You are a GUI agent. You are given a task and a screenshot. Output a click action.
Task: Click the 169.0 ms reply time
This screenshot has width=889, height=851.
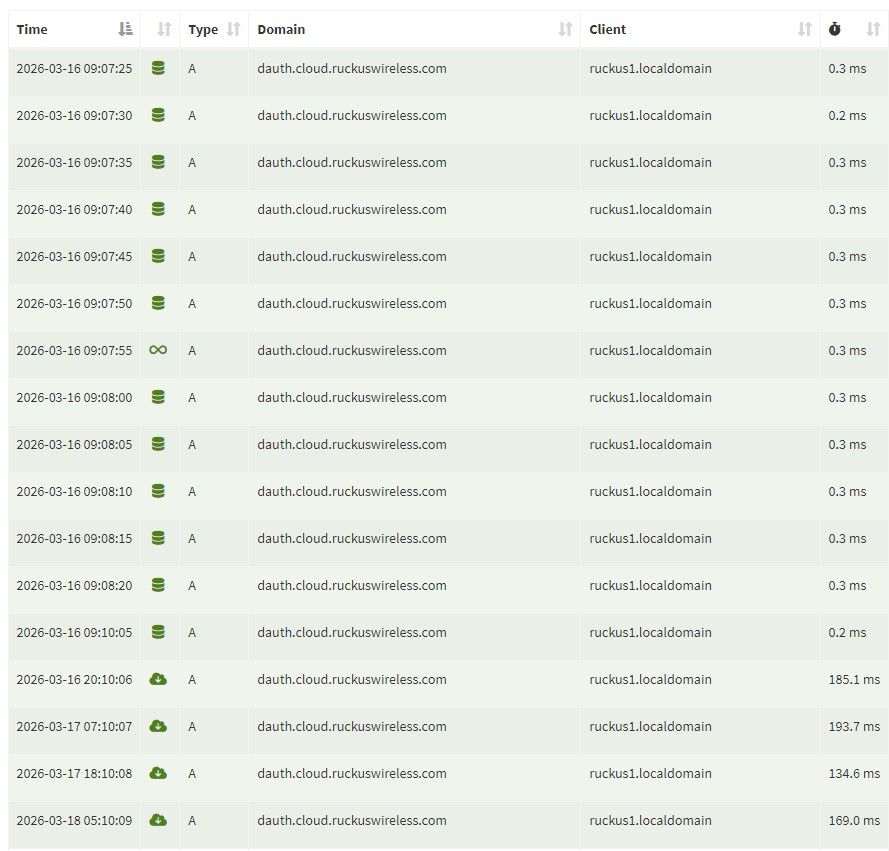pyautogui.click(x=854, y=820)
